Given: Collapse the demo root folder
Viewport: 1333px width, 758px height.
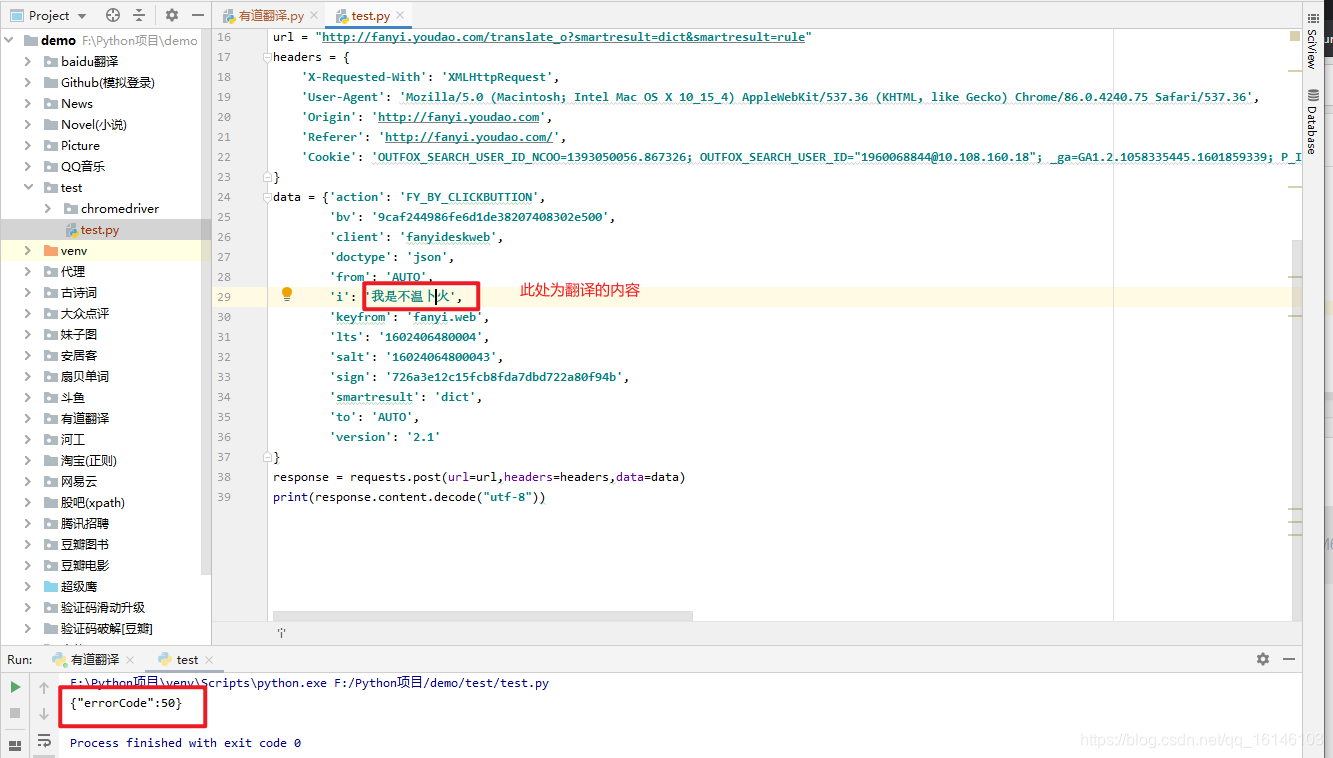Looking at the screenshot, I should pos(10,41).
